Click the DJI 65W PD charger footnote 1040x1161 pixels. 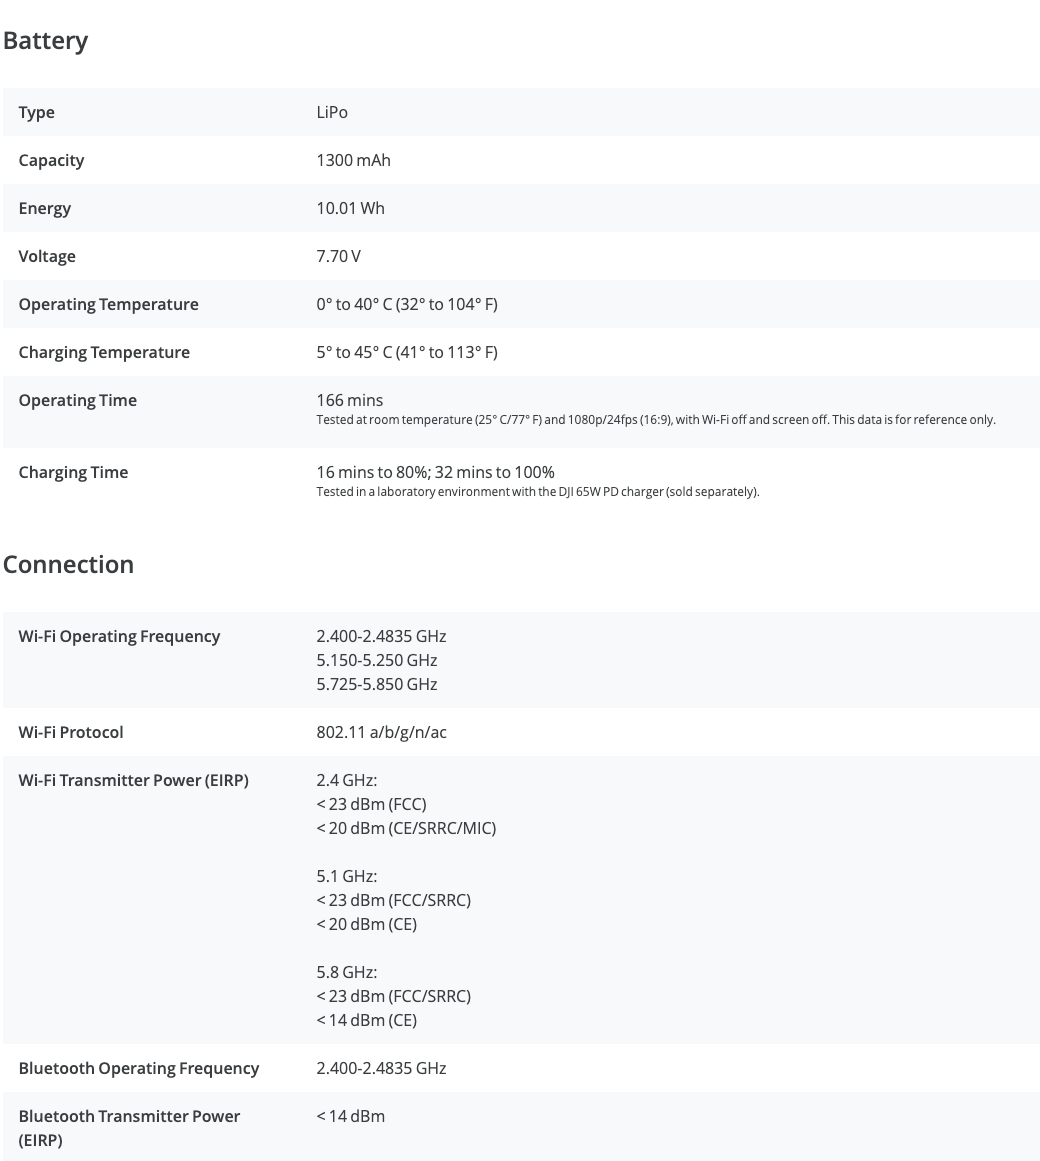pyautogui.click(x=538, y=492)
